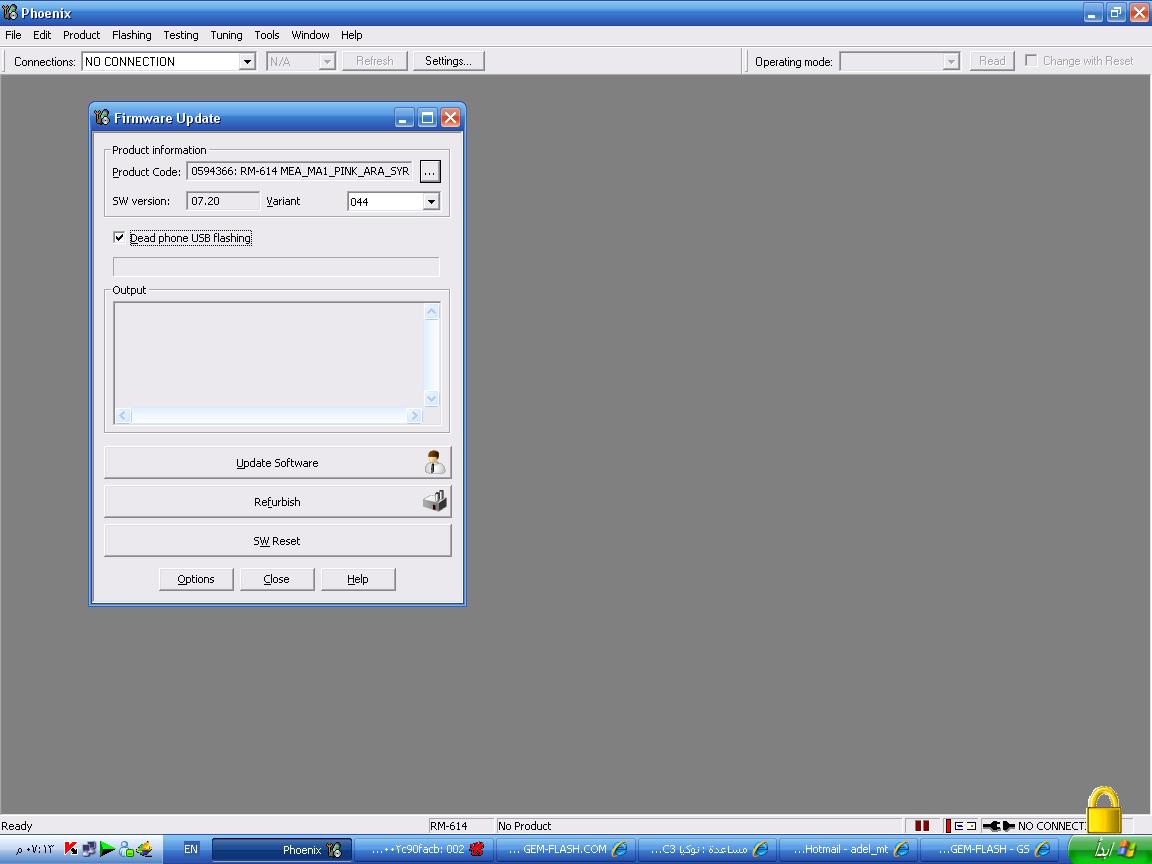Click the Refurbish button
Viewport: 1152px width, 864px height.
[x=278, y=502]
